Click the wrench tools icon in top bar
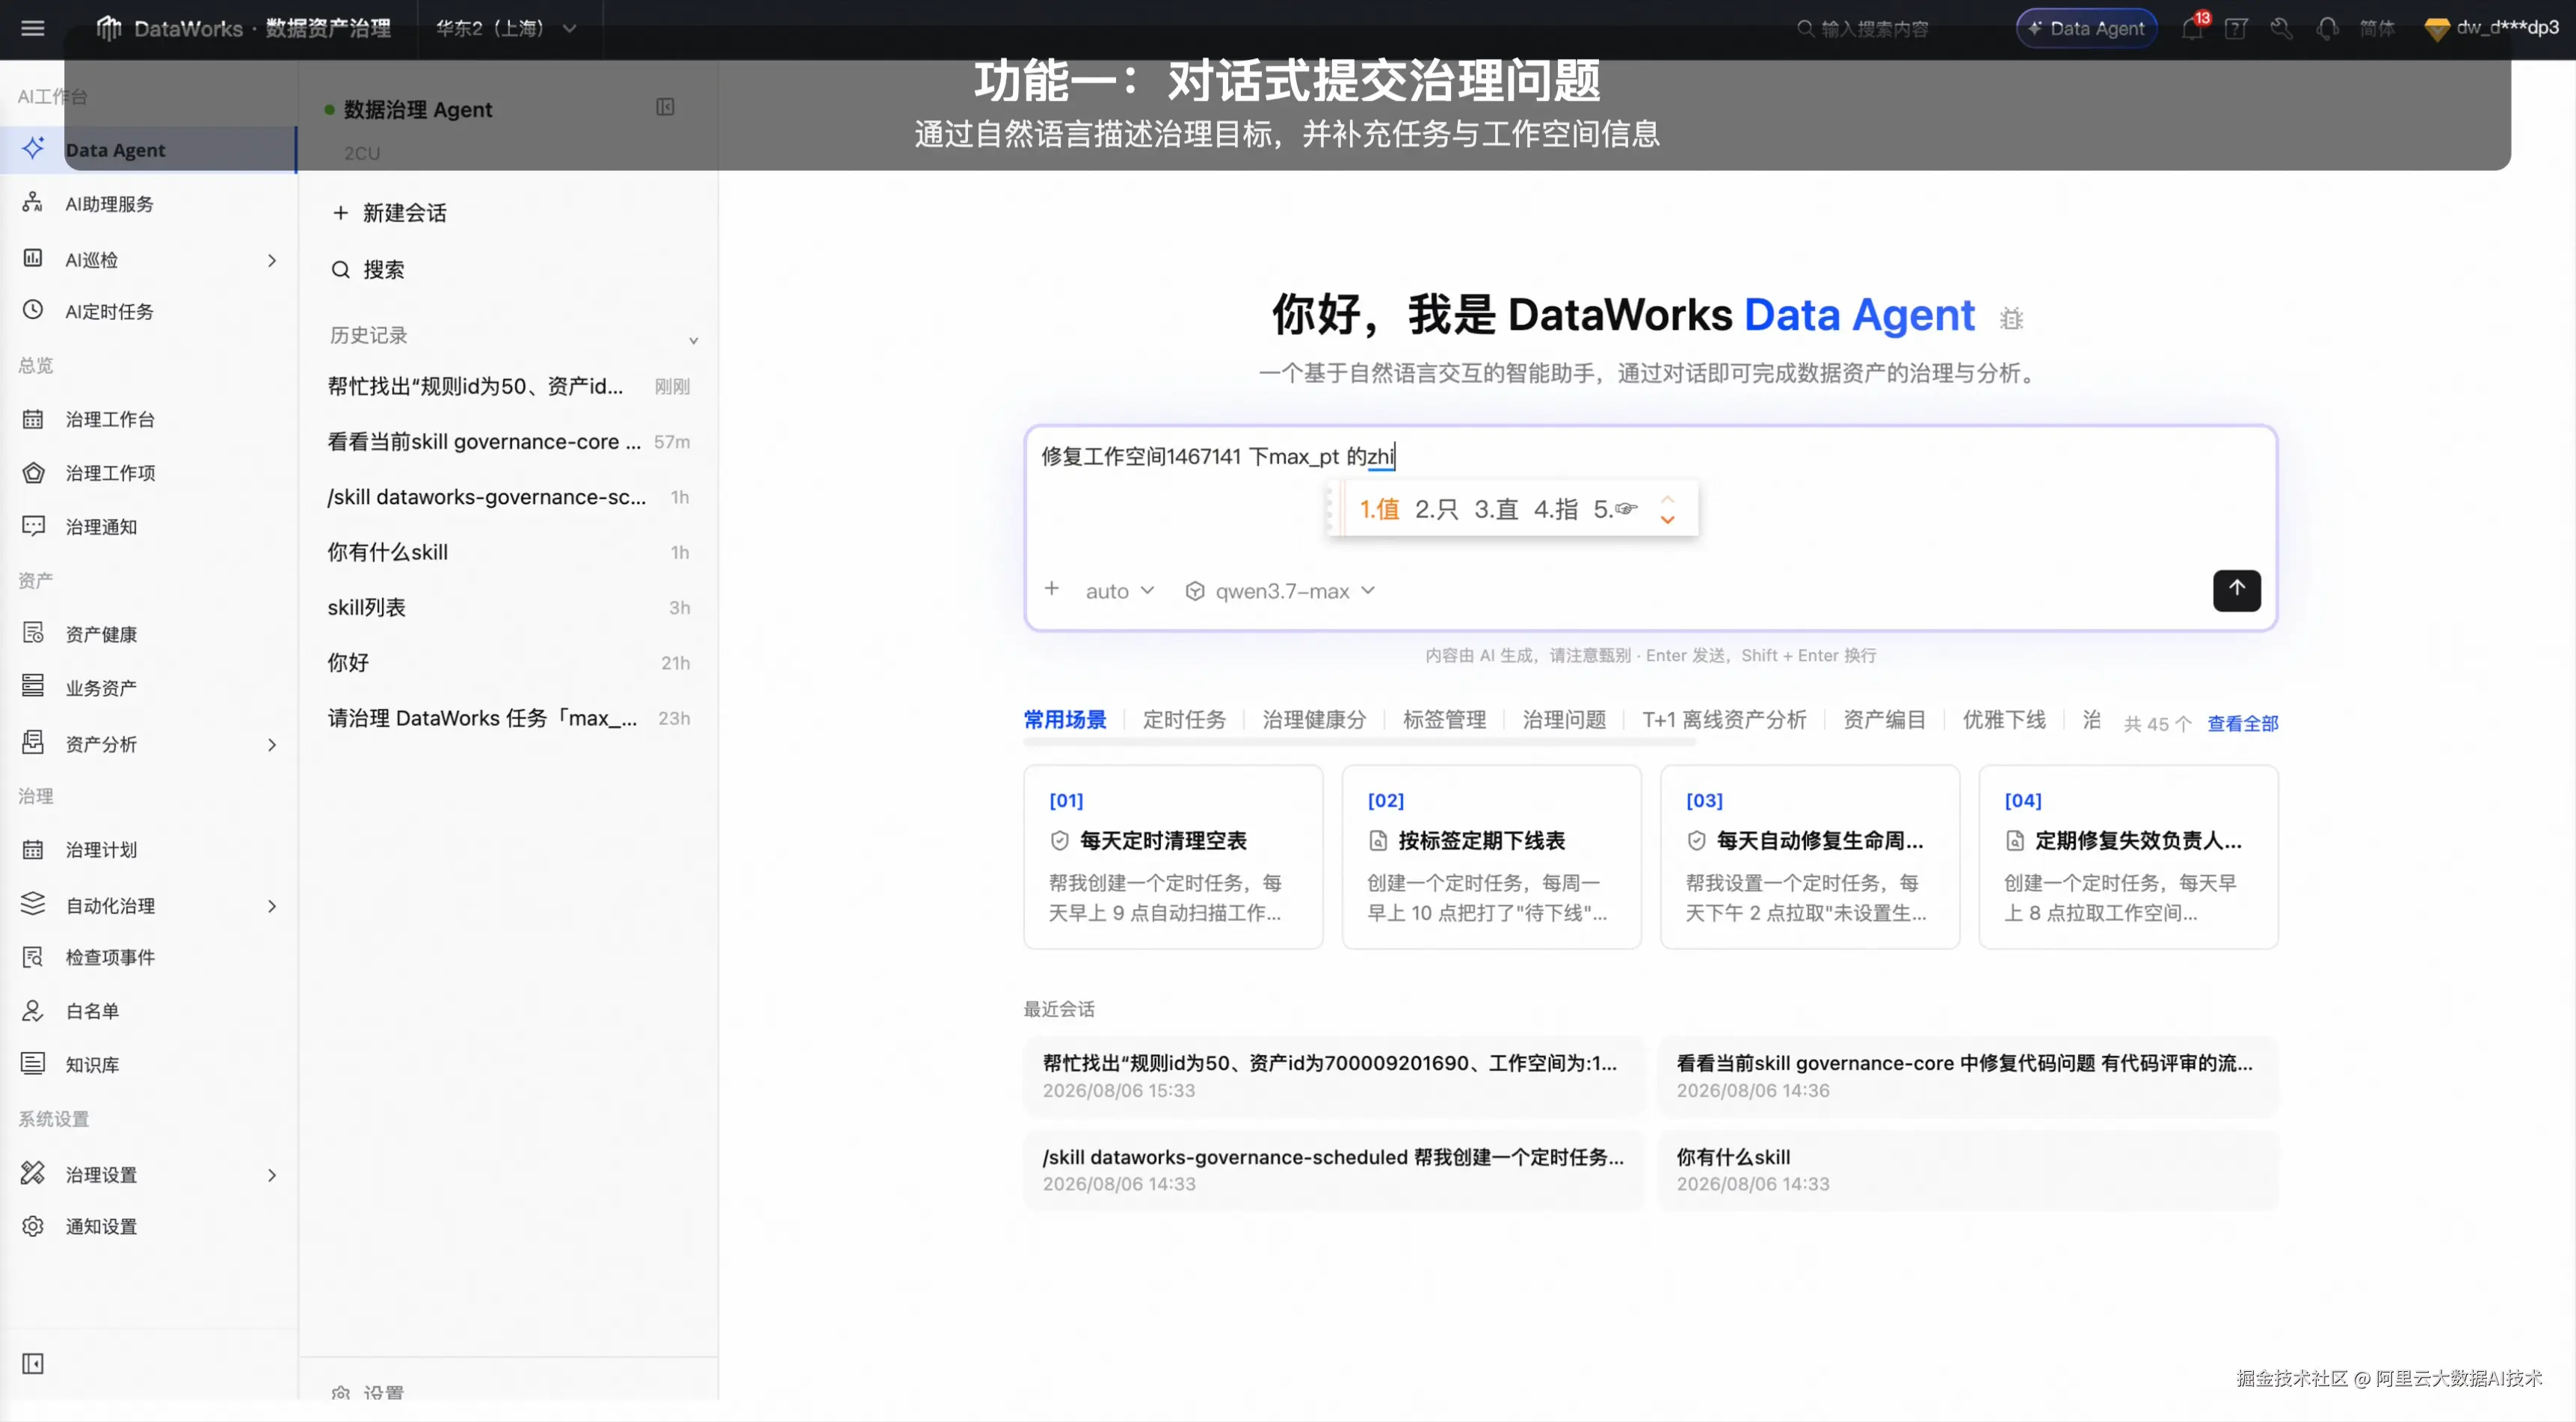 pyautogui.click(x=2281, y=28)
